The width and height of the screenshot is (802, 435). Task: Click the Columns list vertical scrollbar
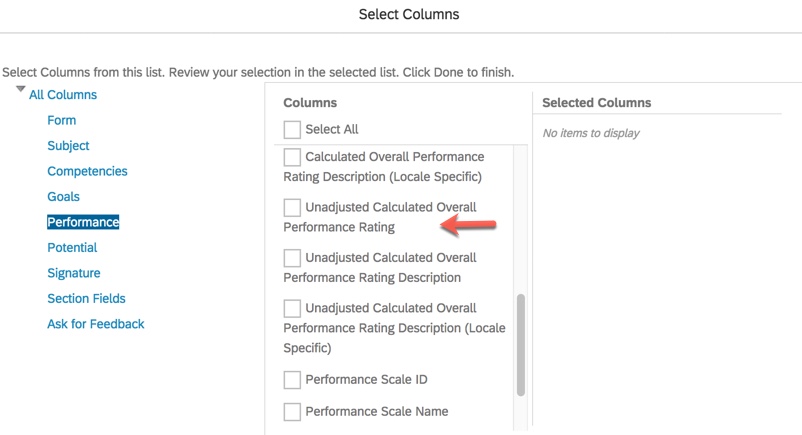pos(520,344)
